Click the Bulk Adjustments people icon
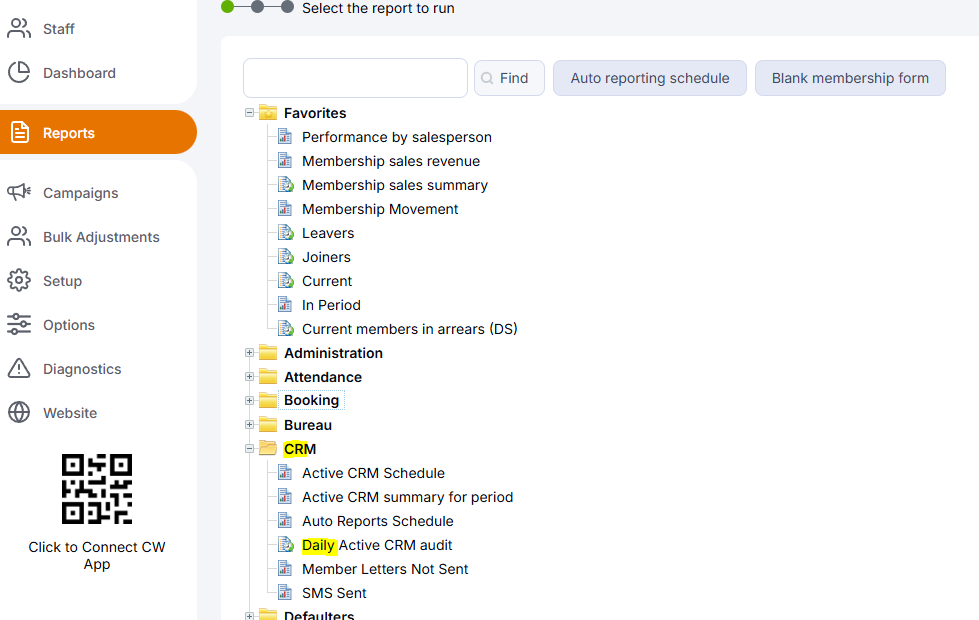979x620 pixels. point(19,236)
